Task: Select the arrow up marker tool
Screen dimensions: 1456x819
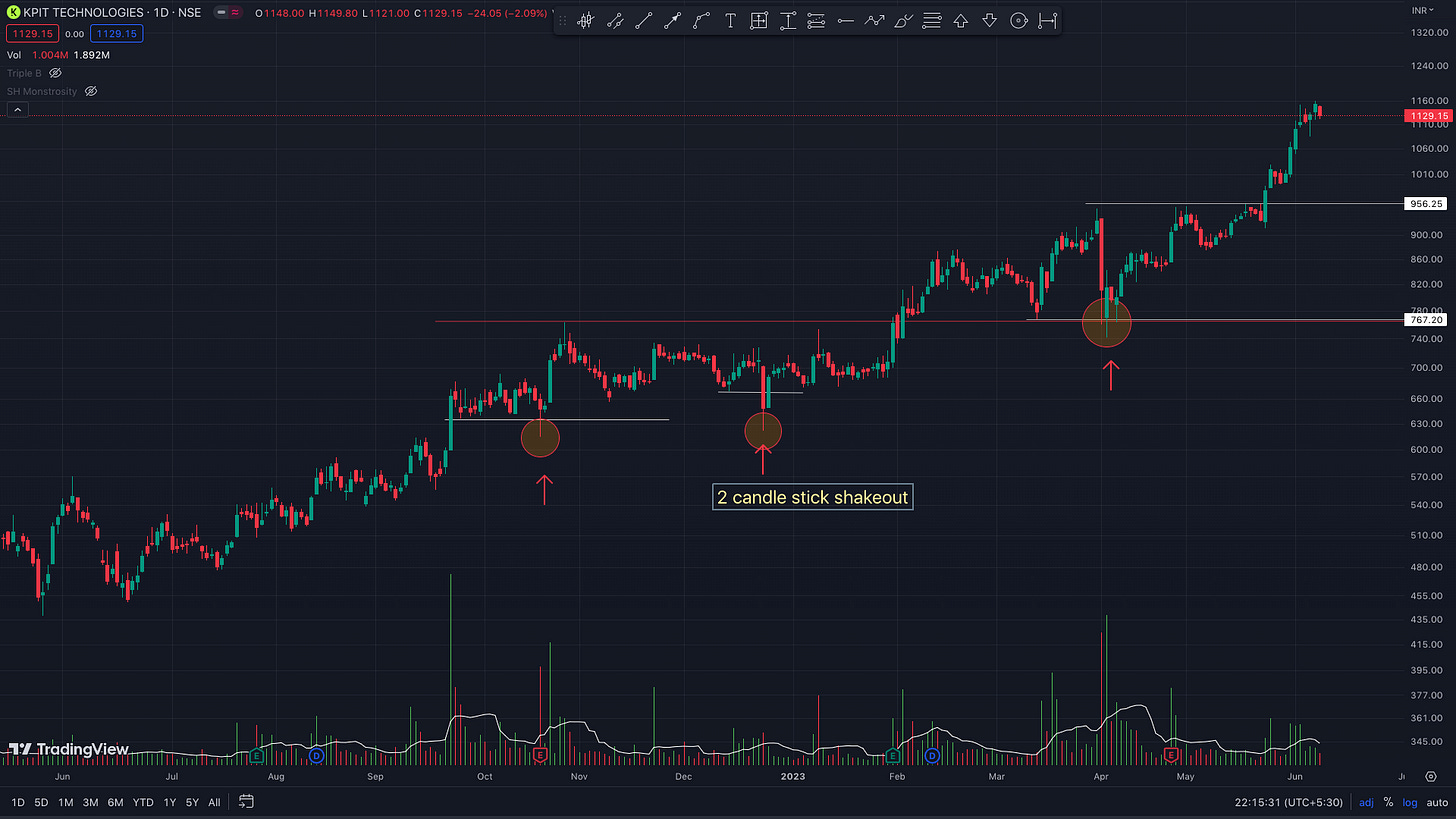Action: coord(961,20)
